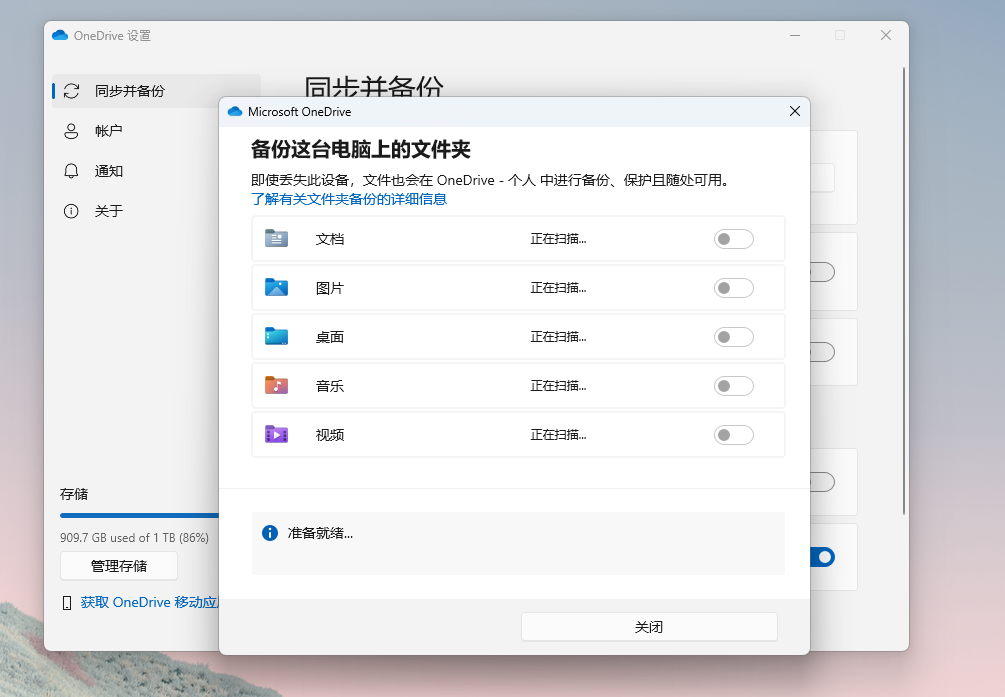Click the 存储 heading in sidebar
Screen dimensions: 1005x697
(x=74, y=494)
